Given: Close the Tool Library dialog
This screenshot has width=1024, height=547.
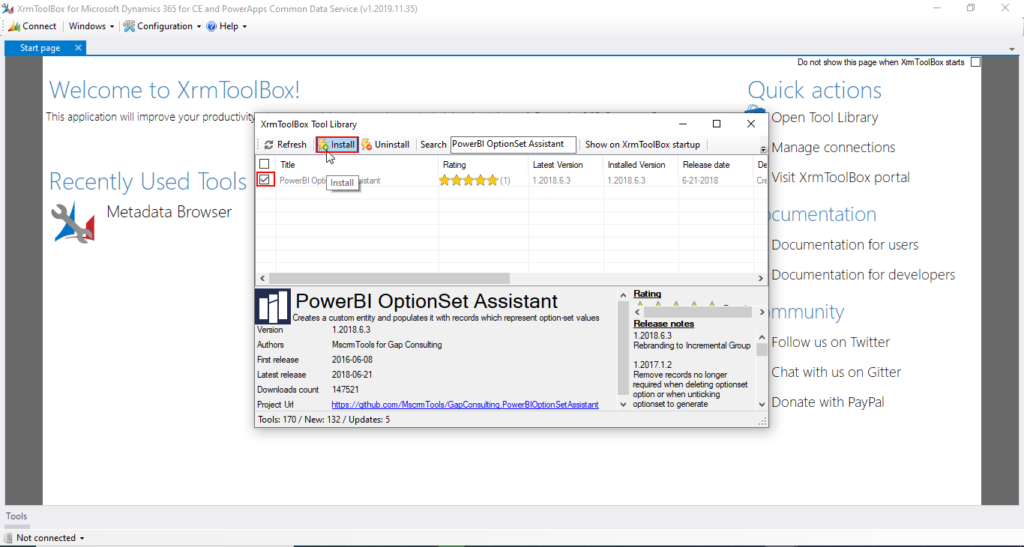Looking at the screenshot, I should pyautogui.click(x=750, y=124).
